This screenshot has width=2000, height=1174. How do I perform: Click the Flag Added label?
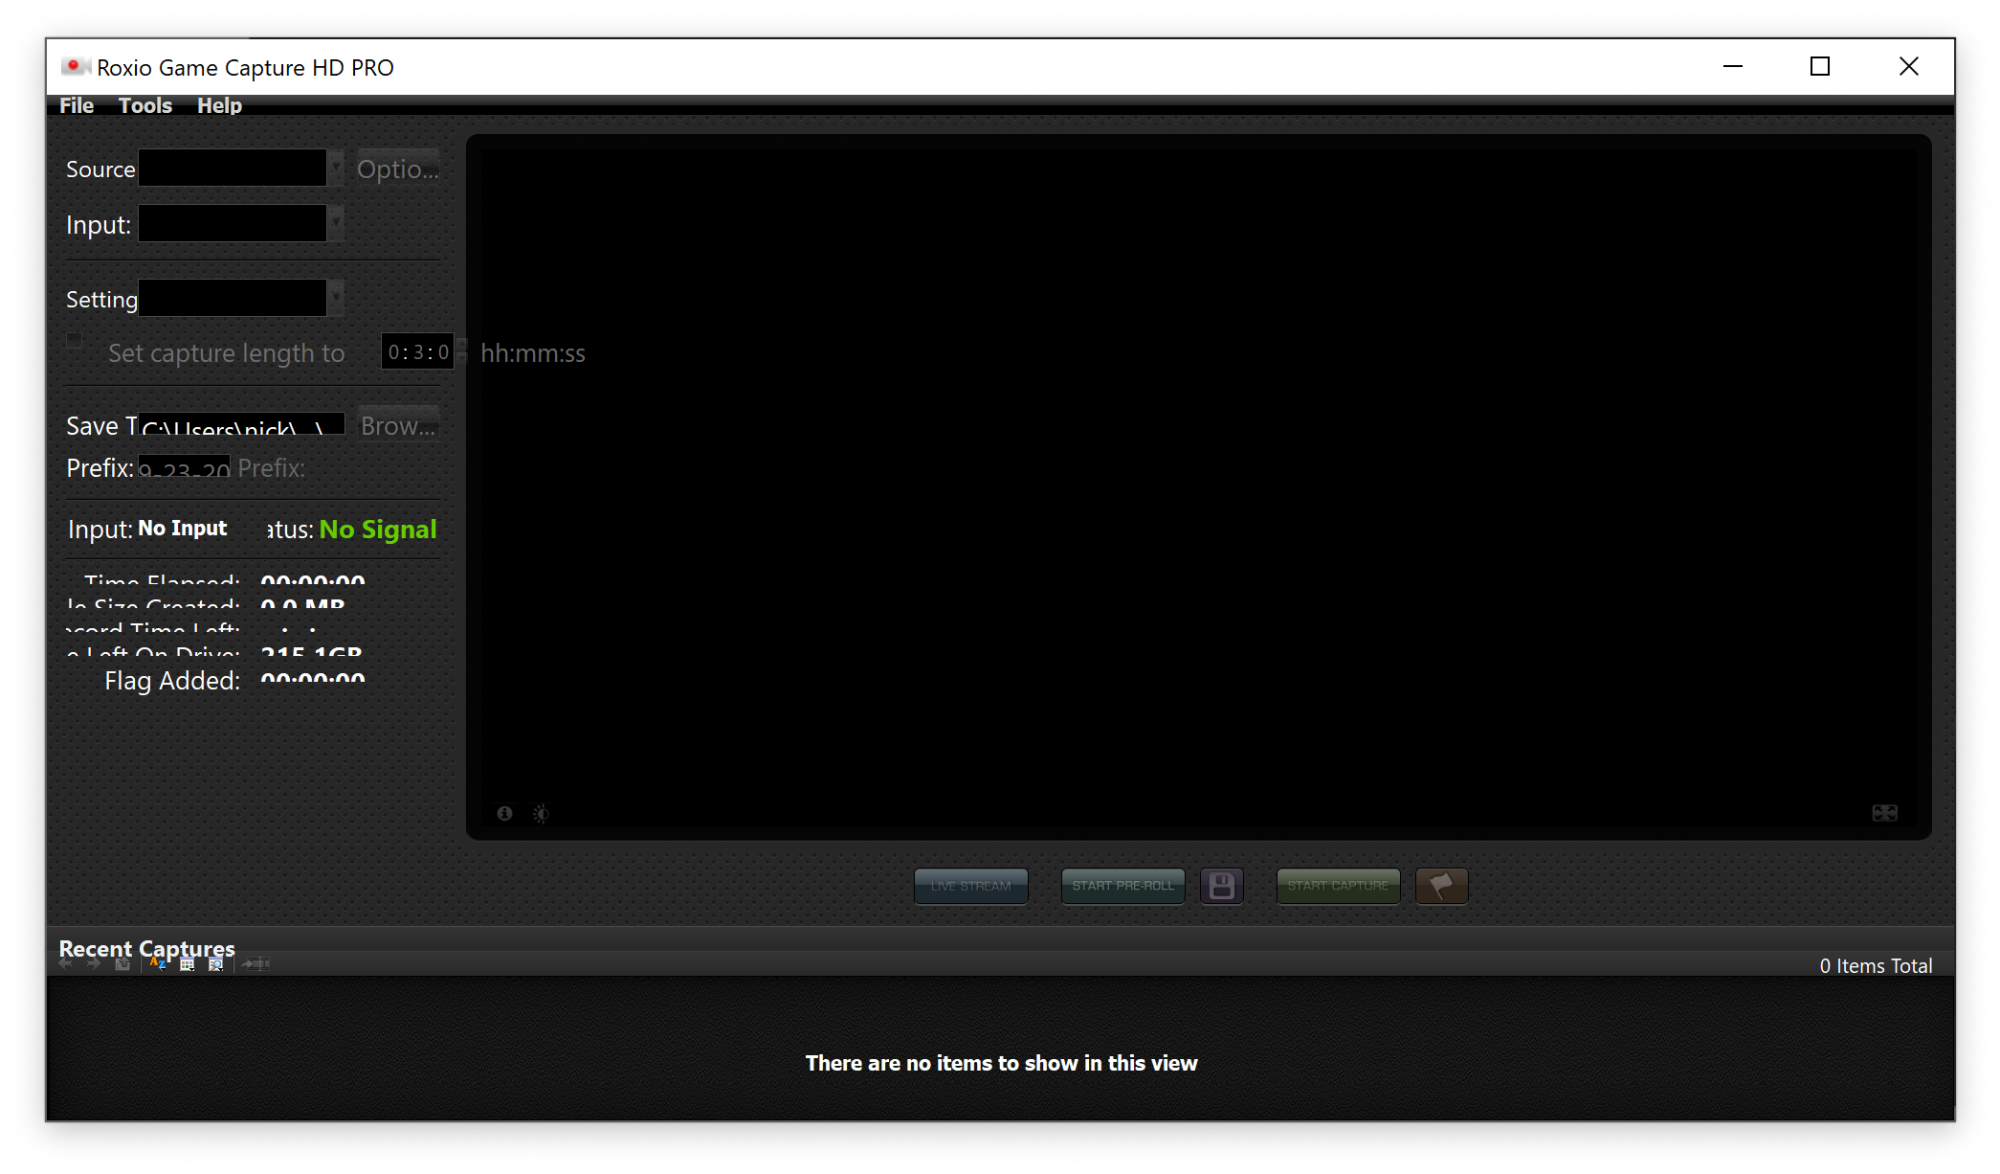(172, 680)
